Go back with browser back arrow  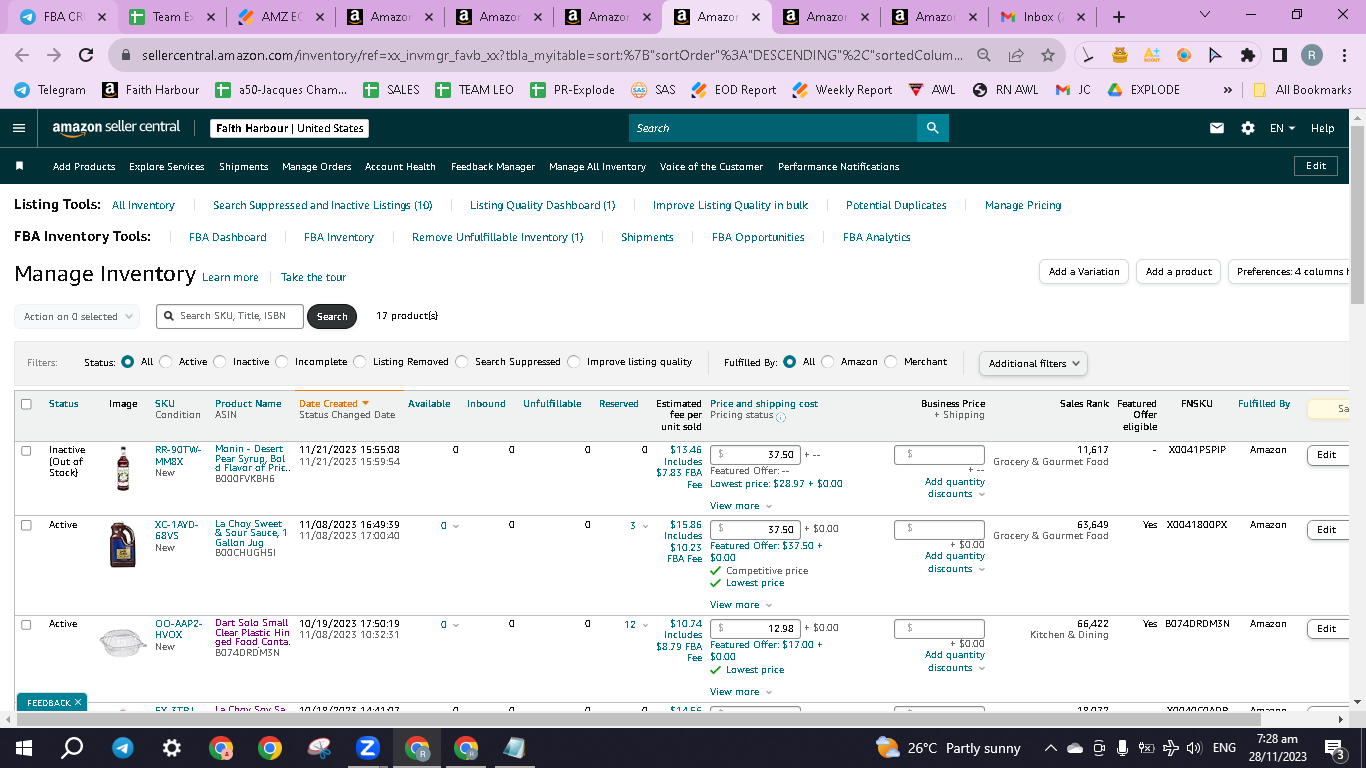point(22,55)
